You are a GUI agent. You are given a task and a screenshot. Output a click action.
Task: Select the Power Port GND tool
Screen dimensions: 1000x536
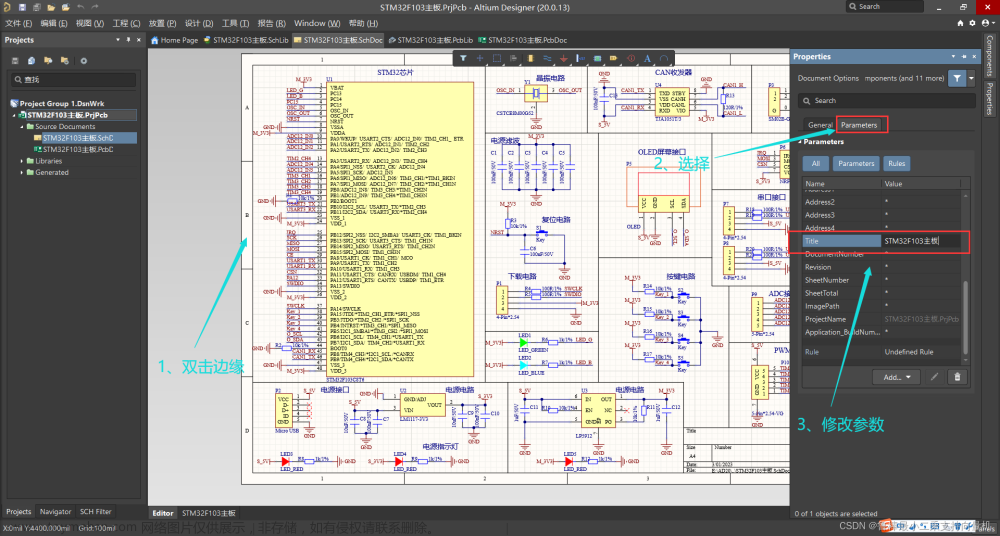(564, 58)
